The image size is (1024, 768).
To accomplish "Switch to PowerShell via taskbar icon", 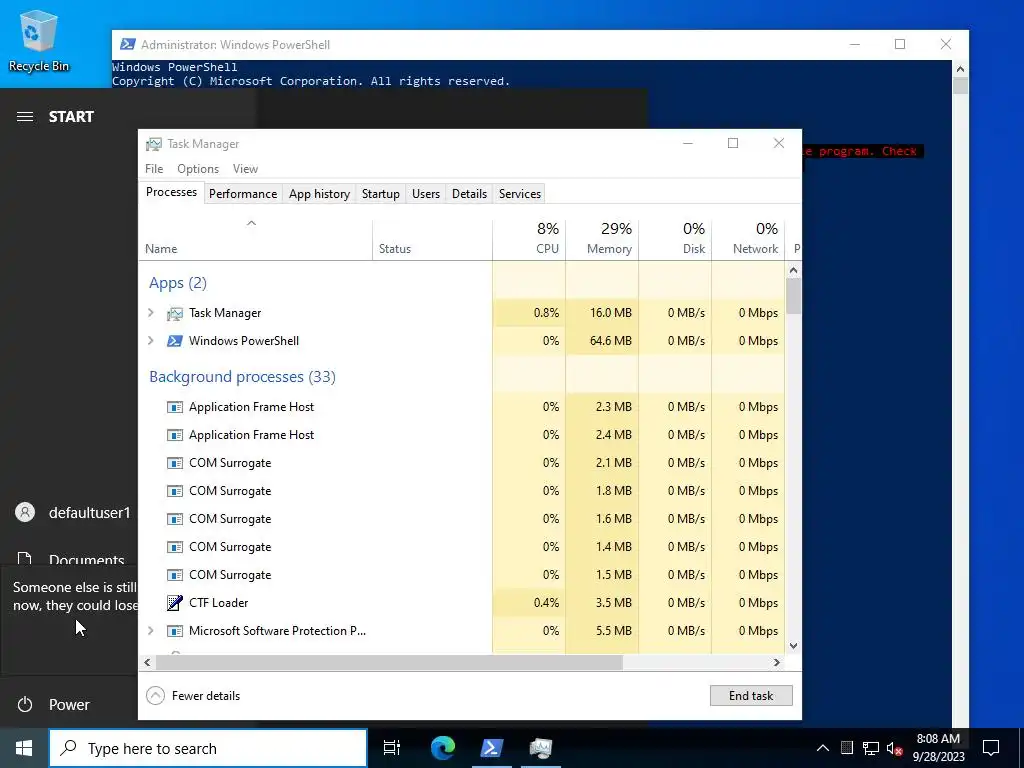I will point(491,748).
